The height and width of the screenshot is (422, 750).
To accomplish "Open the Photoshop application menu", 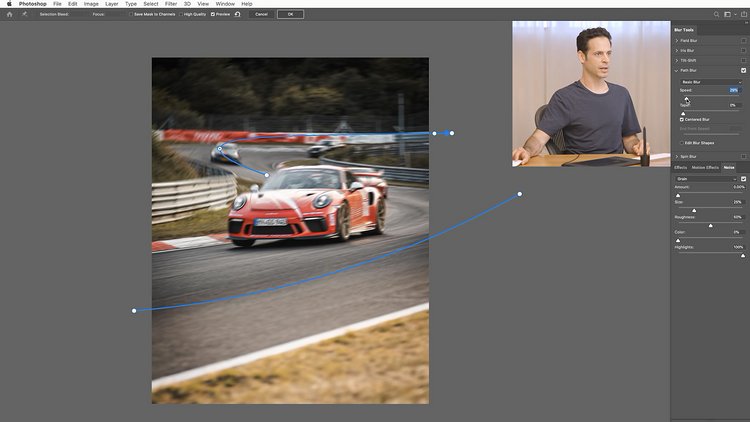I will pyautogui.click(x=33, y=4).
